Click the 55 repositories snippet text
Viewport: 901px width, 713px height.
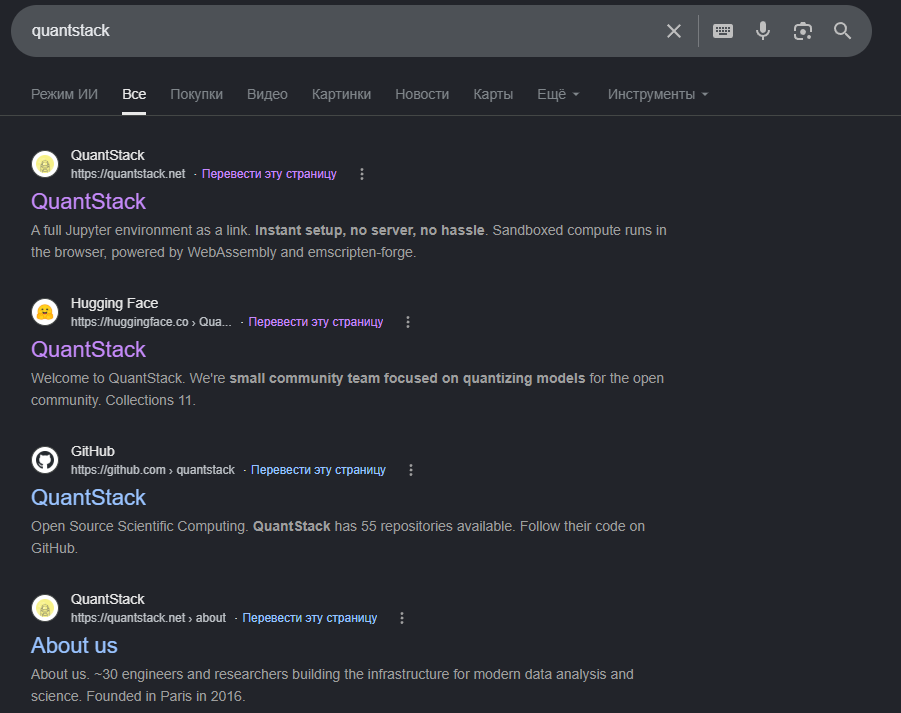(338, 537)
